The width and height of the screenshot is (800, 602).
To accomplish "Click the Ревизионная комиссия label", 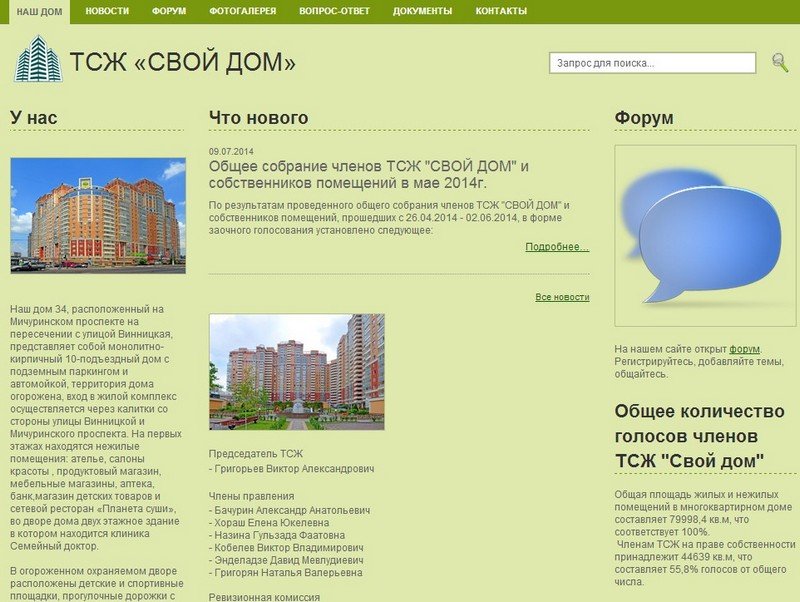I will pos(264,596).
